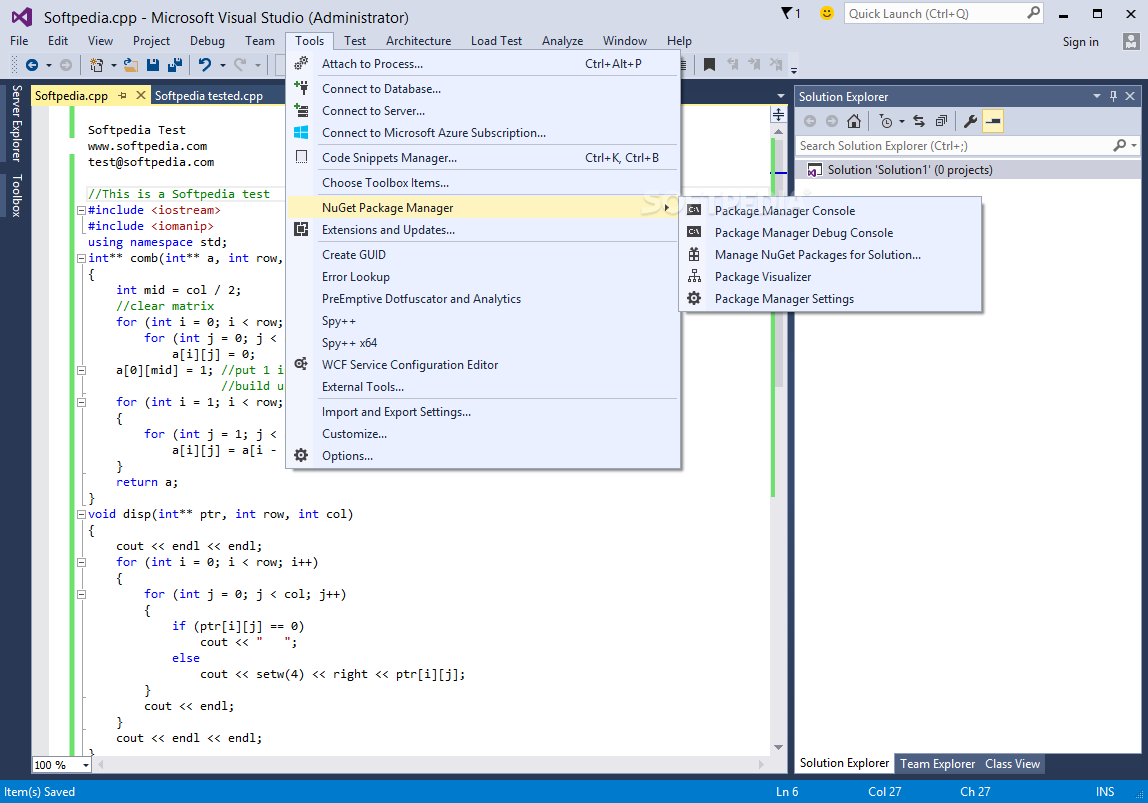Click the editor vertical scrollbar down arrow
The height and width of the screenshot is (803, 1148).
point(778,747)
